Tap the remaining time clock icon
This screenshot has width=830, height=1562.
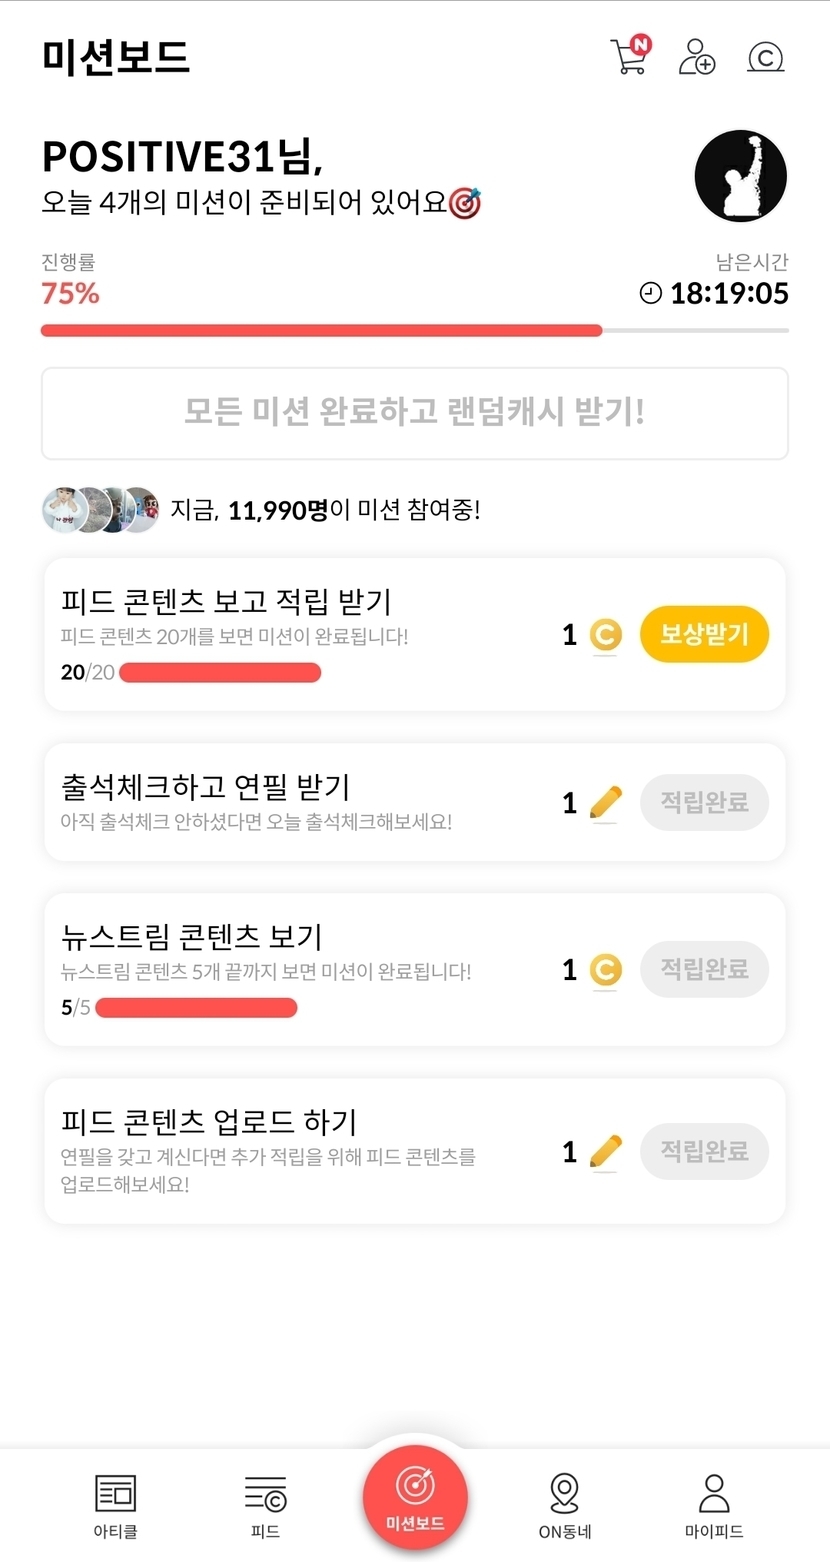[x=651, y=293]
